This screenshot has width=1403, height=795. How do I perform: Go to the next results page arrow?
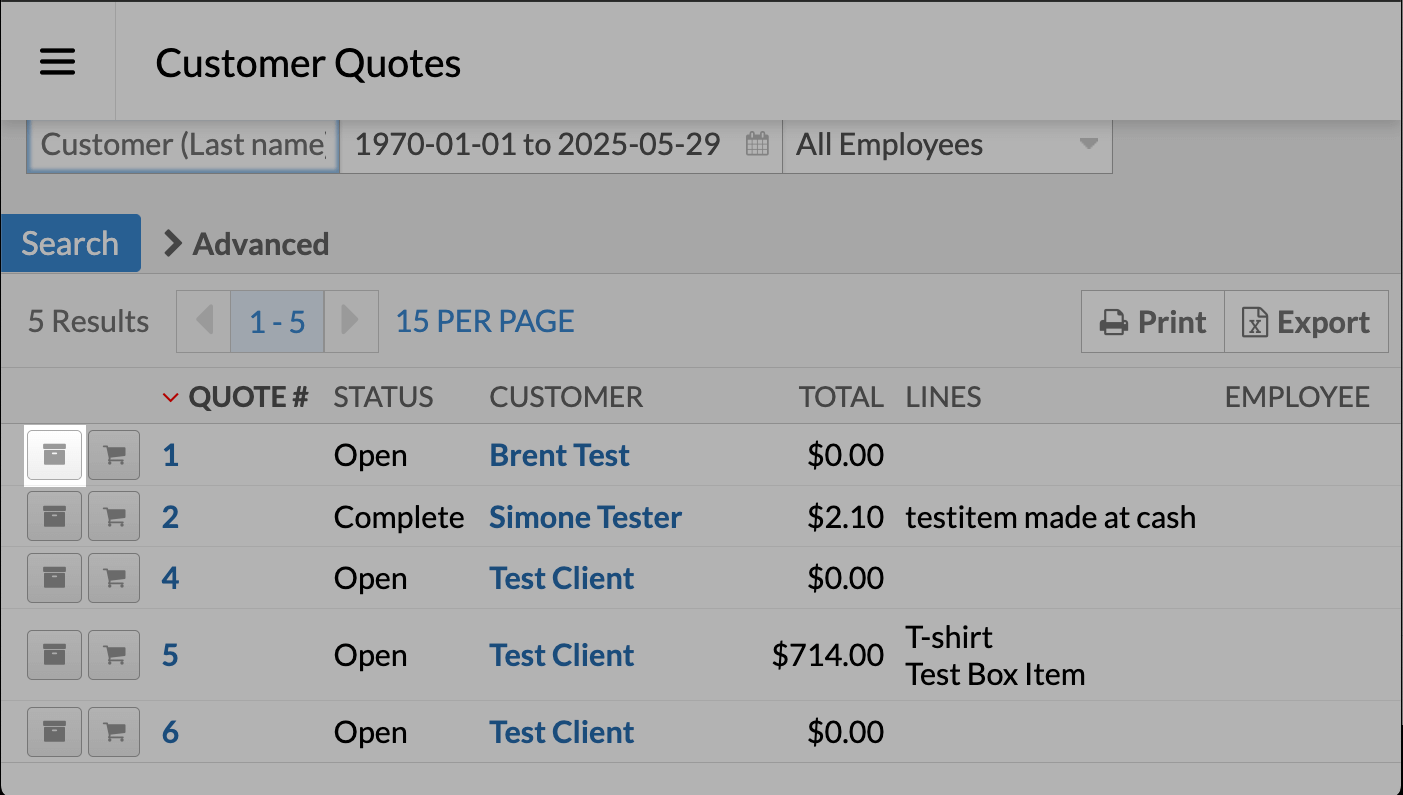[x=350, y=321]
